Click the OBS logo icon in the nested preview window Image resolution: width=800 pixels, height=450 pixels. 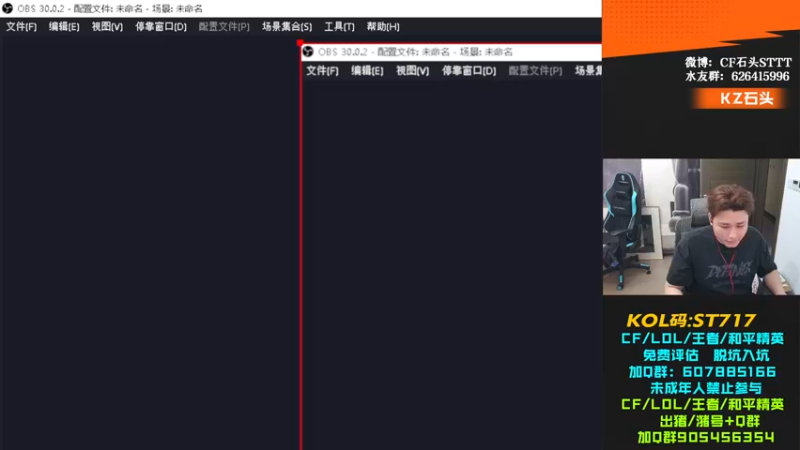pyautogui.click(x=308, y=52)
